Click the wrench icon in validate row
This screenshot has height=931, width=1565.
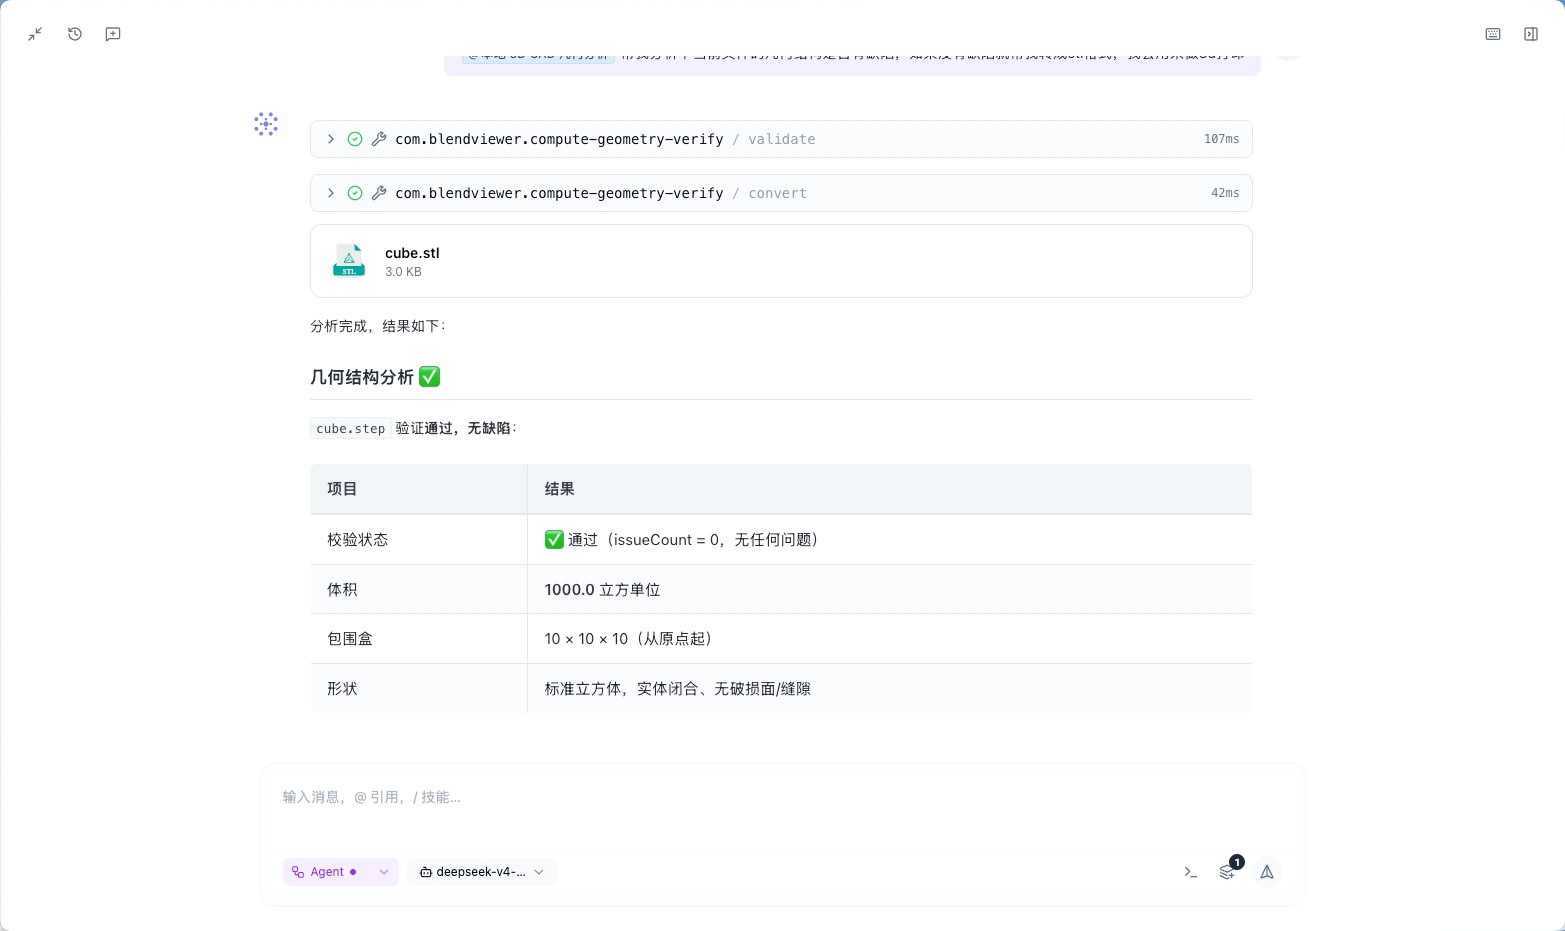379,139
